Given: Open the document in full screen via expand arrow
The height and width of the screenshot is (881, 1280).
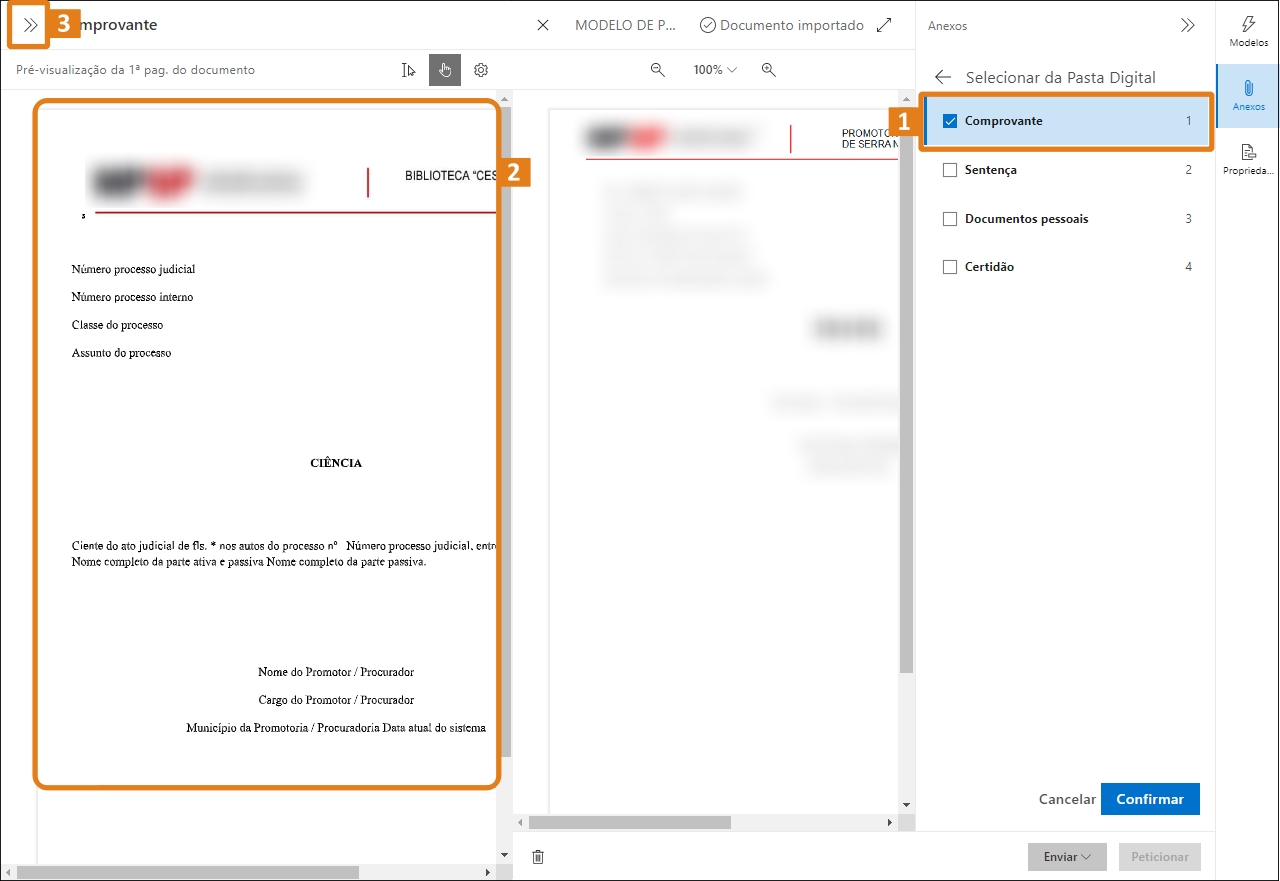Looking at the screenshot, I should click(884, 25).
